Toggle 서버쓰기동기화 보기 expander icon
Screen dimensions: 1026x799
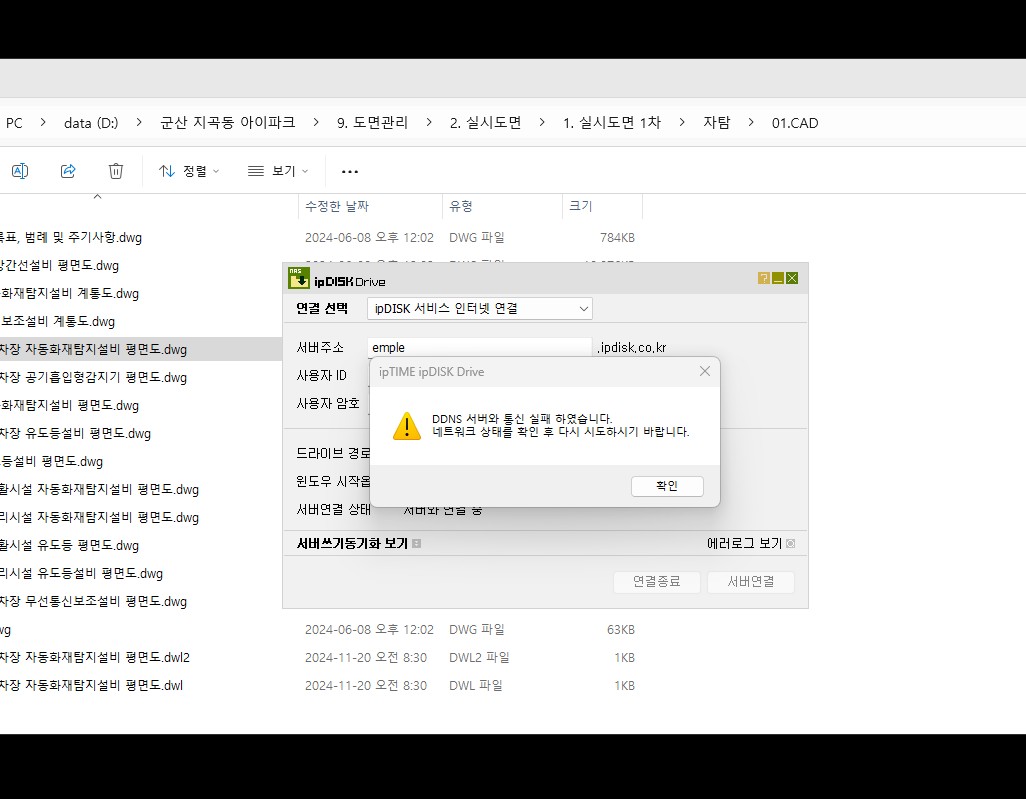pos(417,544)
